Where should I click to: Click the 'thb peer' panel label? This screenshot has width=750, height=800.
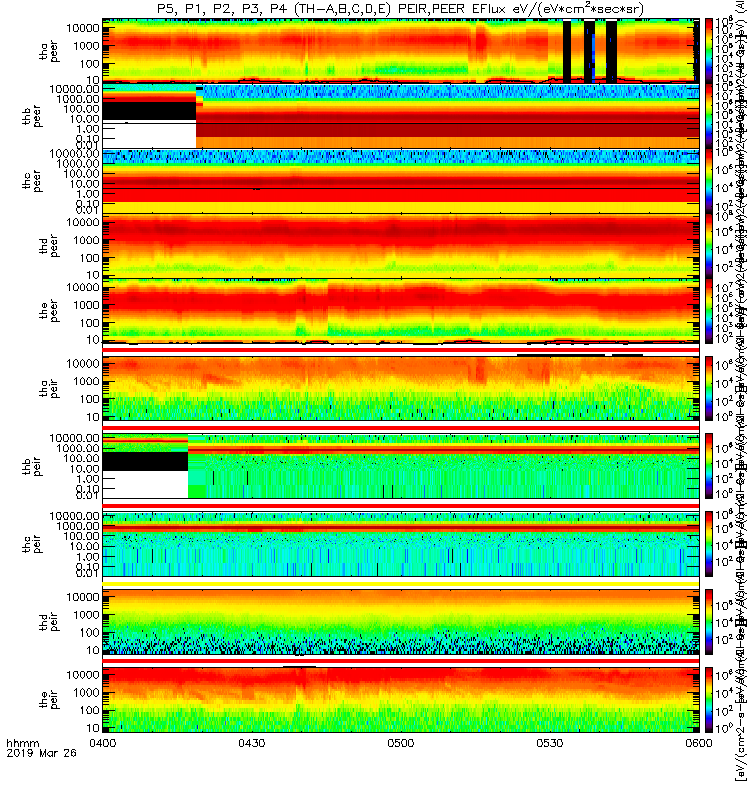33,116
